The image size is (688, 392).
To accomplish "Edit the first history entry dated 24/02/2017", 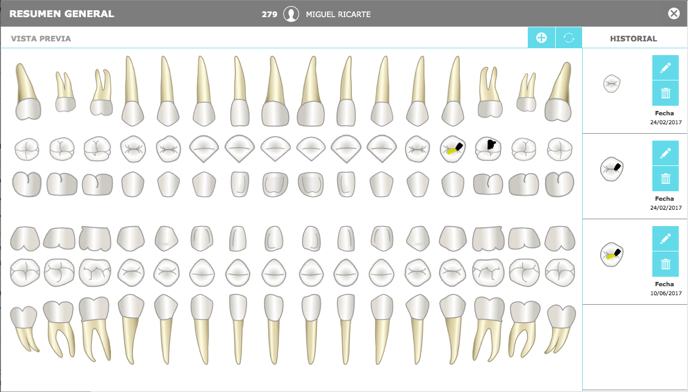I will (665, 68).
